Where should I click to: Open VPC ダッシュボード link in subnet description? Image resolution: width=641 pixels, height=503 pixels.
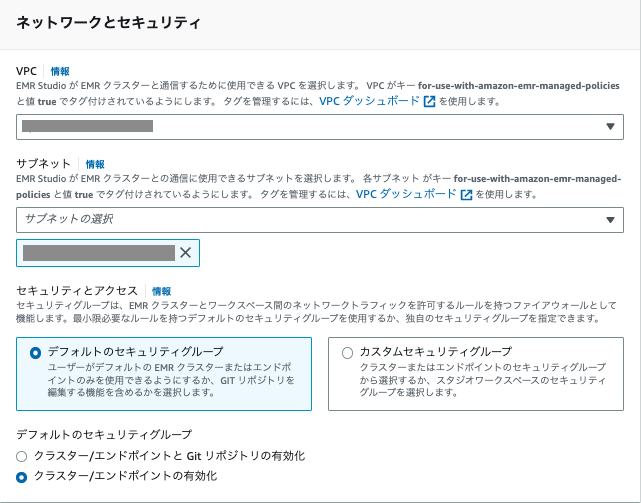coord(406,194)
